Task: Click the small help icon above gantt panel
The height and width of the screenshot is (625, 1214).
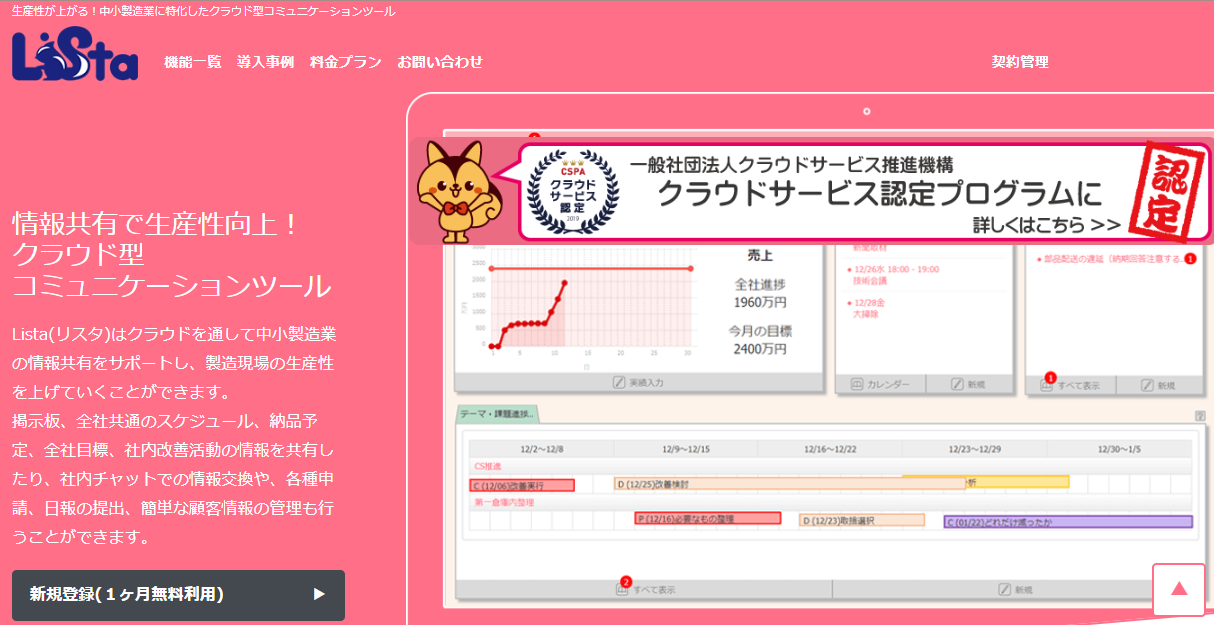Action: click(1199, 416)
